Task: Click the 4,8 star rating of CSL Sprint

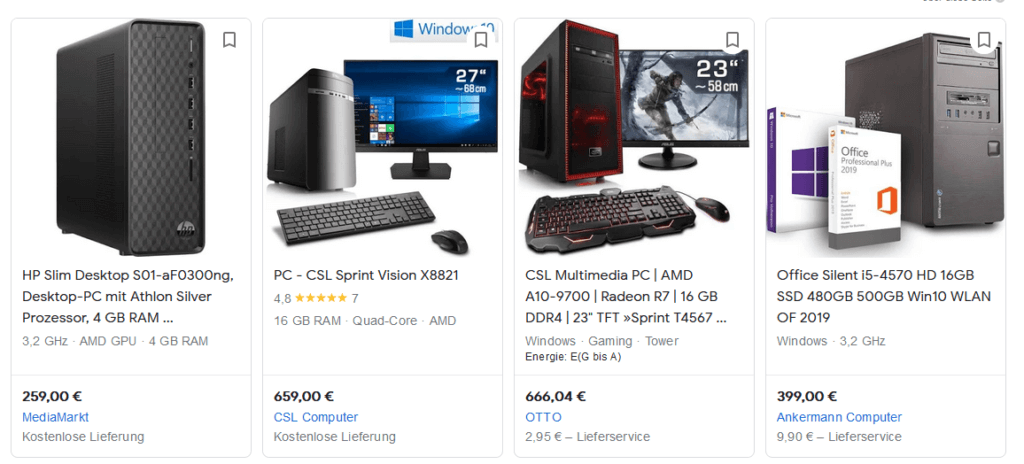Action: coord(316,299)
